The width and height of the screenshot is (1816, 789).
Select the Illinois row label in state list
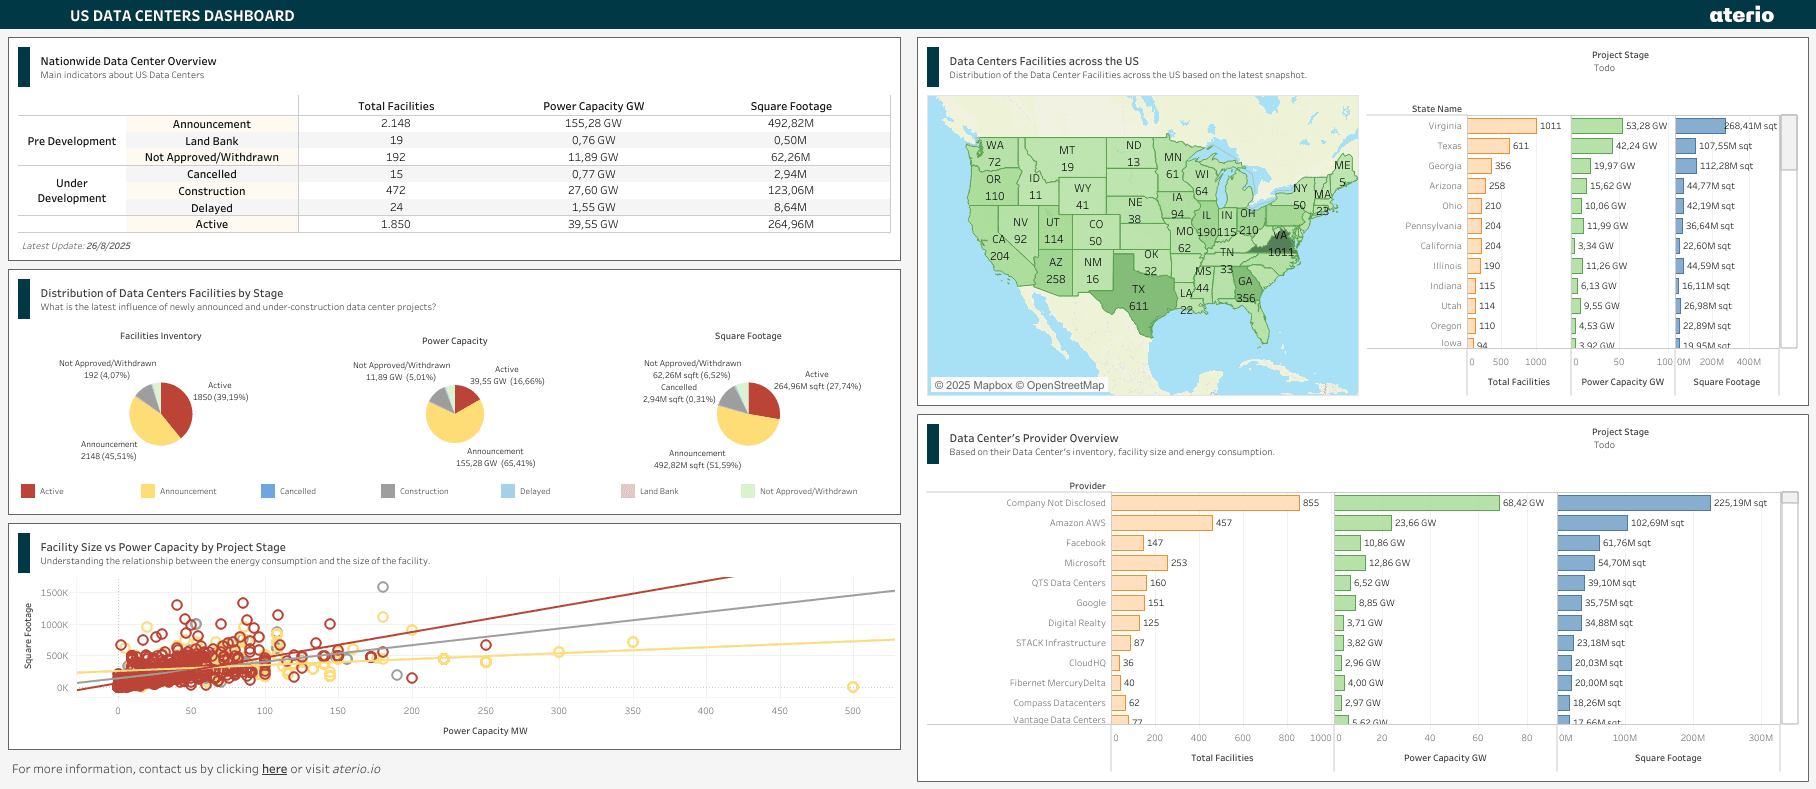click(x=1447, y=266)
